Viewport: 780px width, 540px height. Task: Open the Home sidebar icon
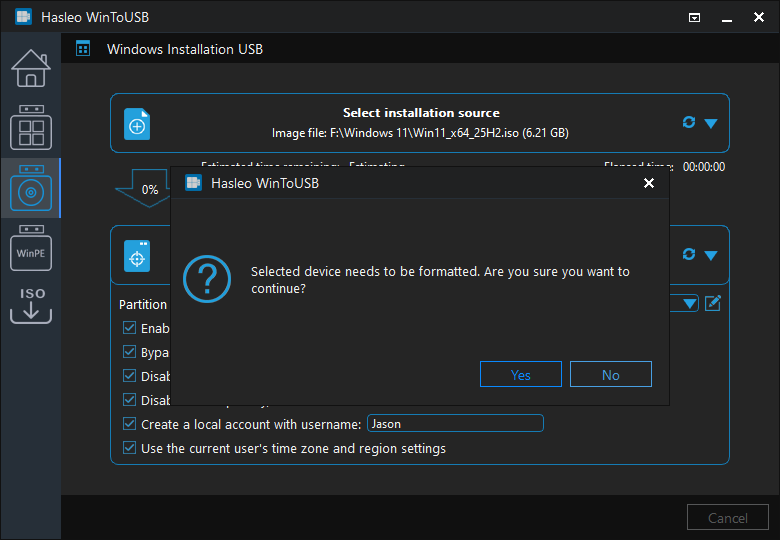(31, 68)
